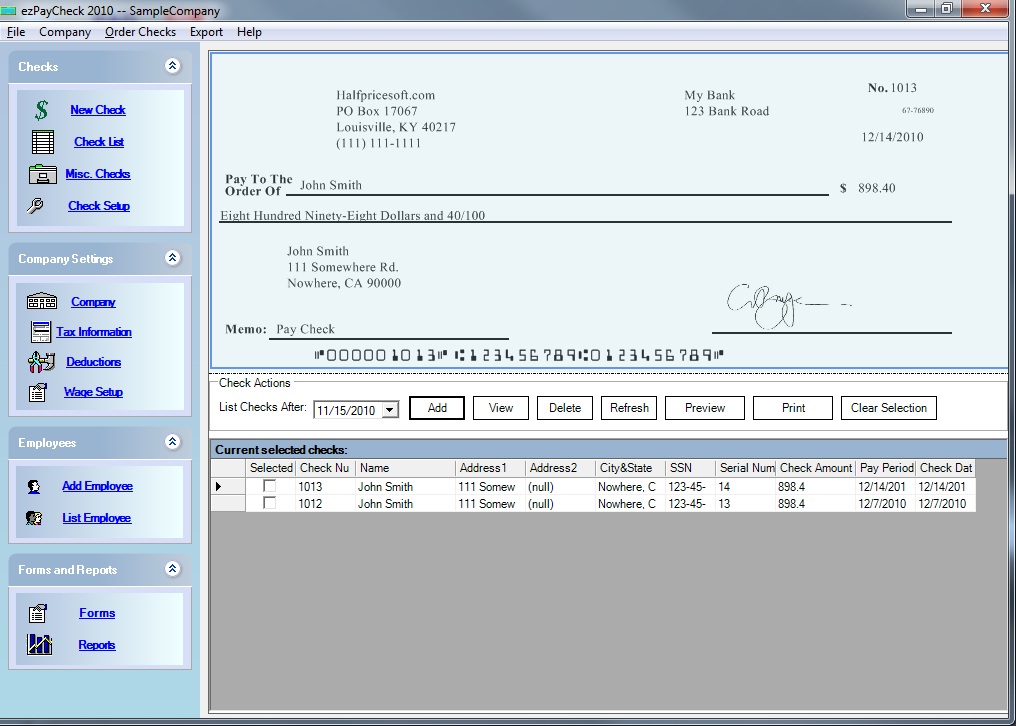
Task: Click the Serial Num cell 13
Action: pos(745,503)
